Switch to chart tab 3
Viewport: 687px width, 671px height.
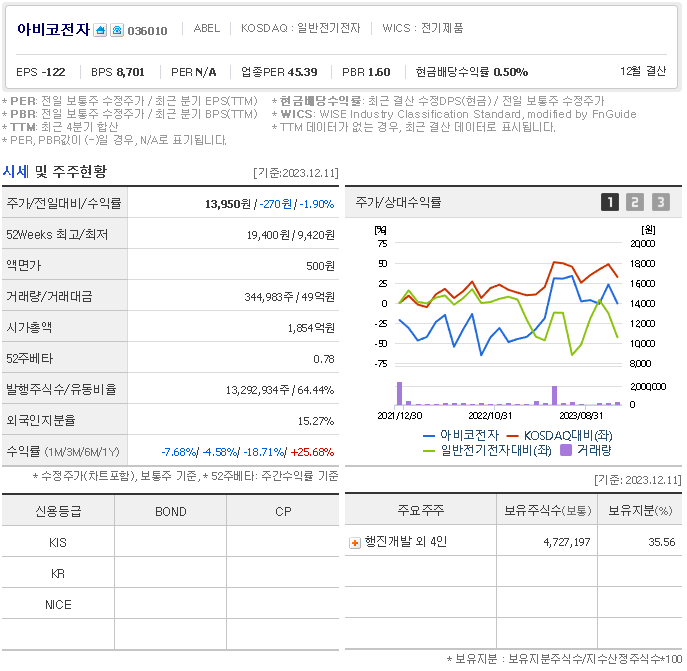661,202
